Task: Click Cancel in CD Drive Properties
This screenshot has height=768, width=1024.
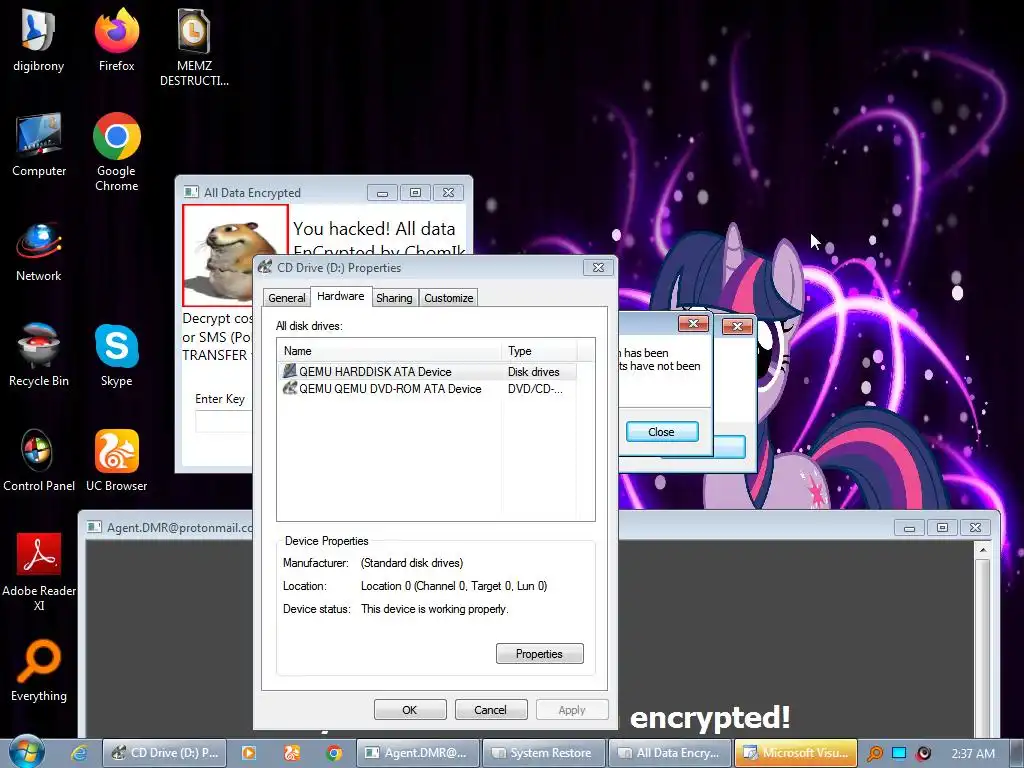Action: (x=490, y=710)
